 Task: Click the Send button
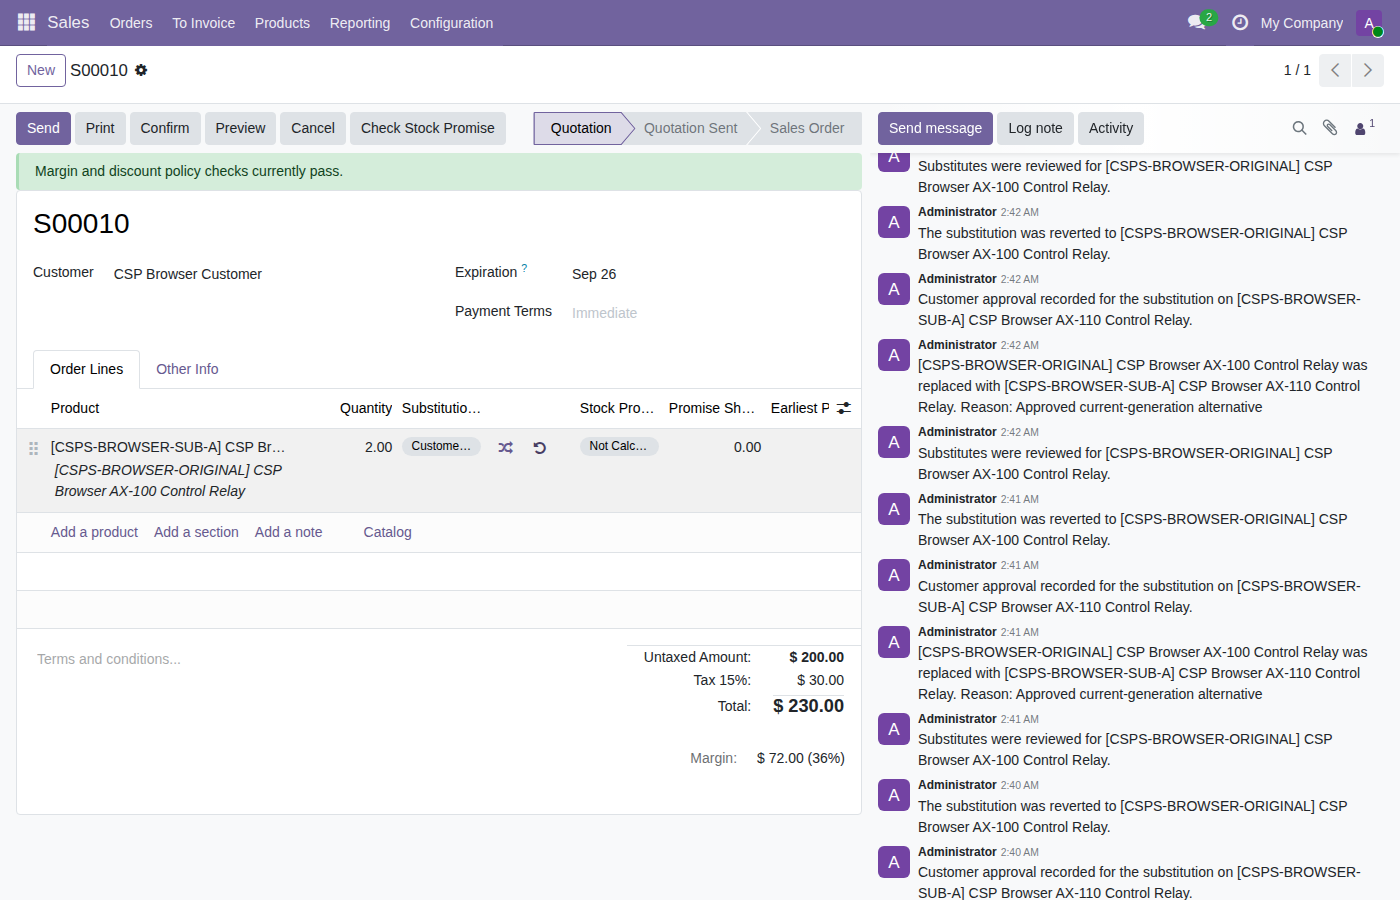point(43,128)
